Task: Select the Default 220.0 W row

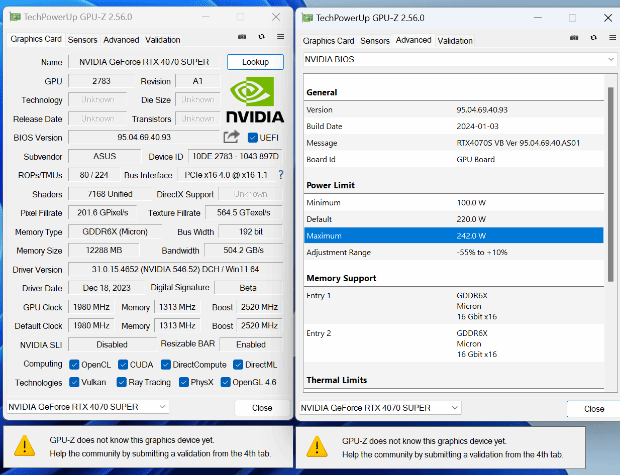Action: point(454,219)
